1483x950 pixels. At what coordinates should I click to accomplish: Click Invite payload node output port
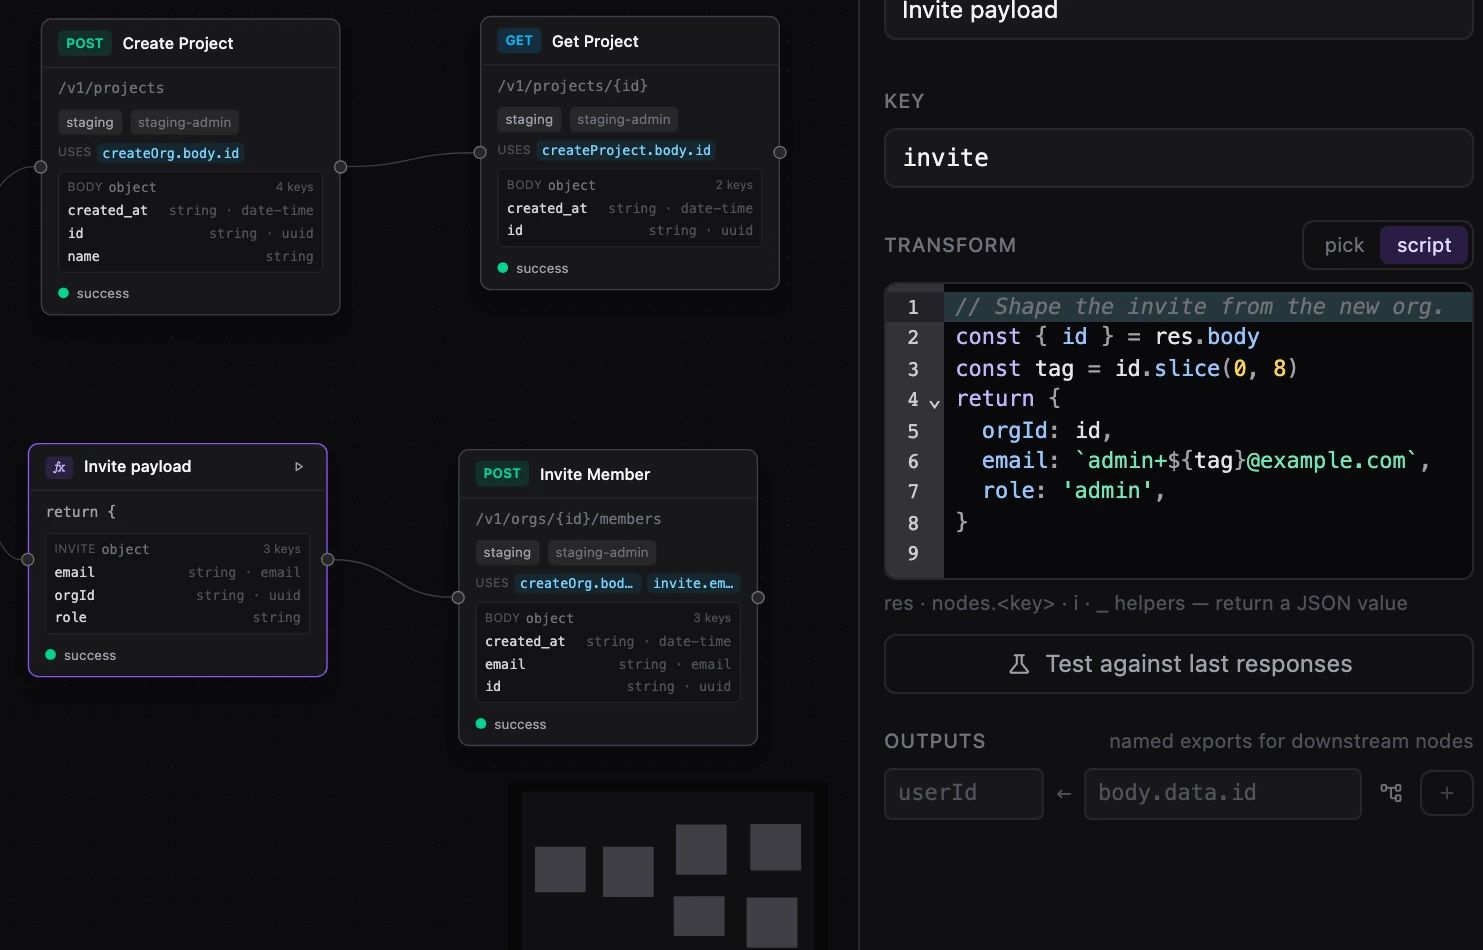pos(327,560)
